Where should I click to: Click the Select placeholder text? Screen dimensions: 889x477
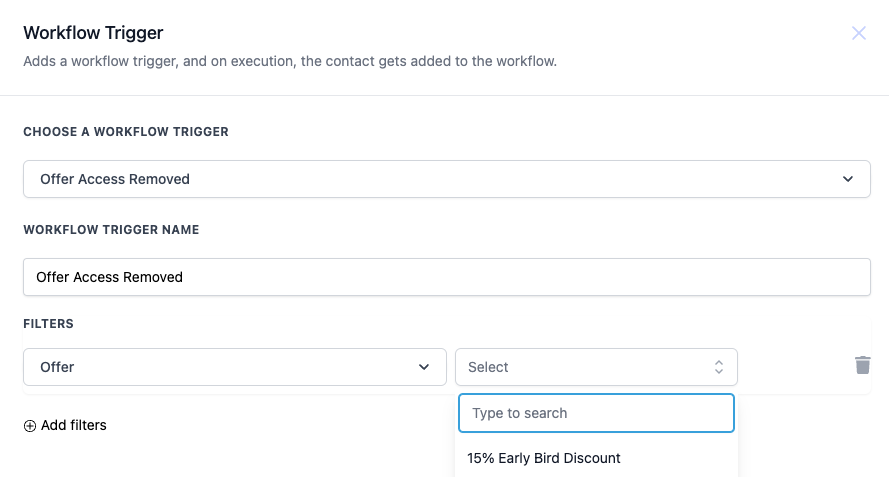pyautogui.click(x=488, y=367)
